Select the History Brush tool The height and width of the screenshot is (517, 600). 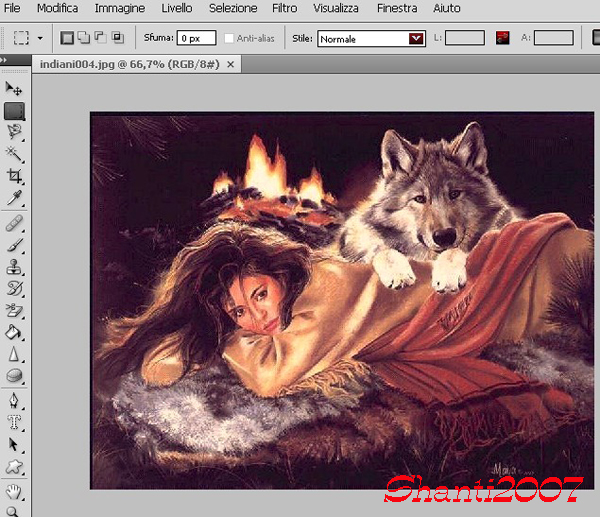tap(14, 288)
